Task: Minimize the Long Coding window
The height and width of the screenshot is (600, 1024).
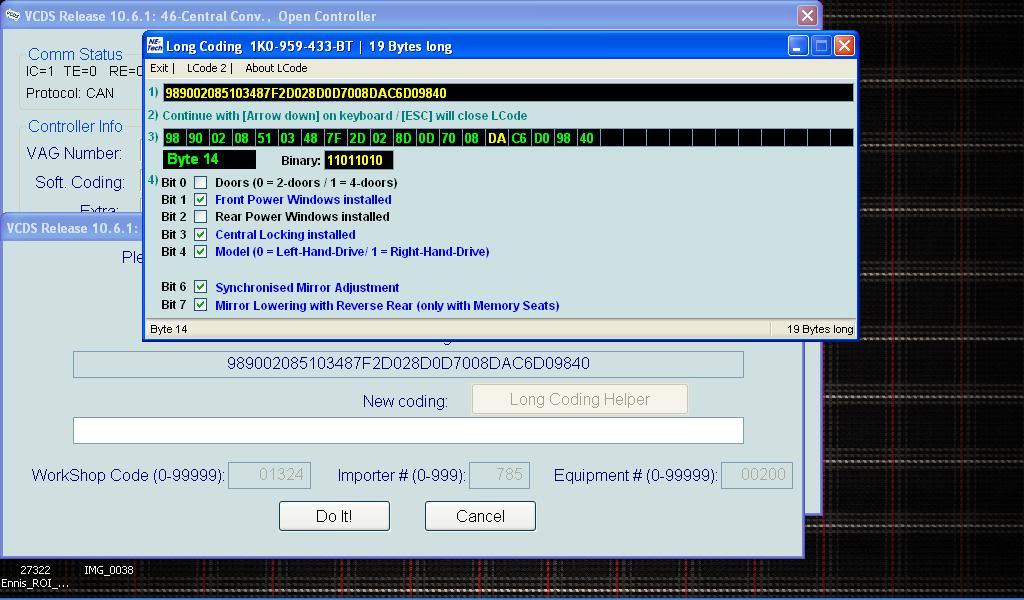Action: [797, 46]
